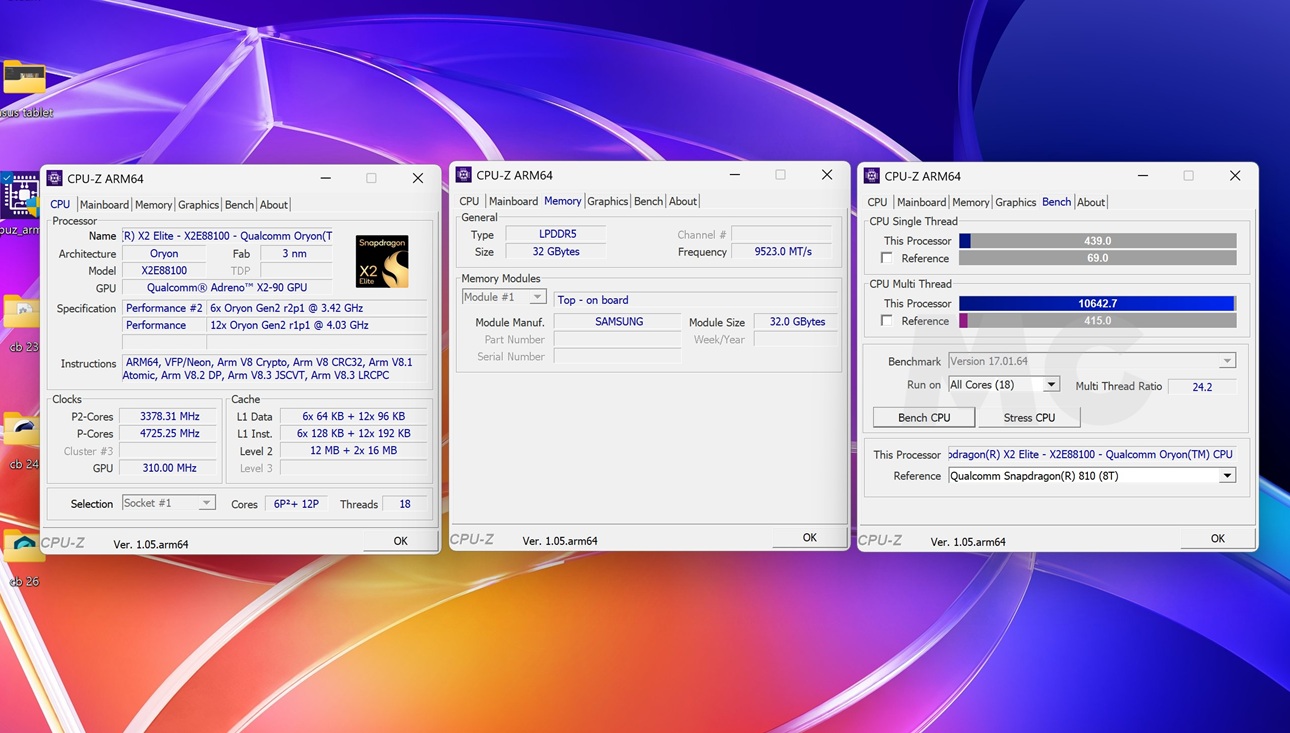This screenshot has height=733, width=1290.
Task: Click the CPU-Z icon in the left window title bar
Action: [55, 178]
